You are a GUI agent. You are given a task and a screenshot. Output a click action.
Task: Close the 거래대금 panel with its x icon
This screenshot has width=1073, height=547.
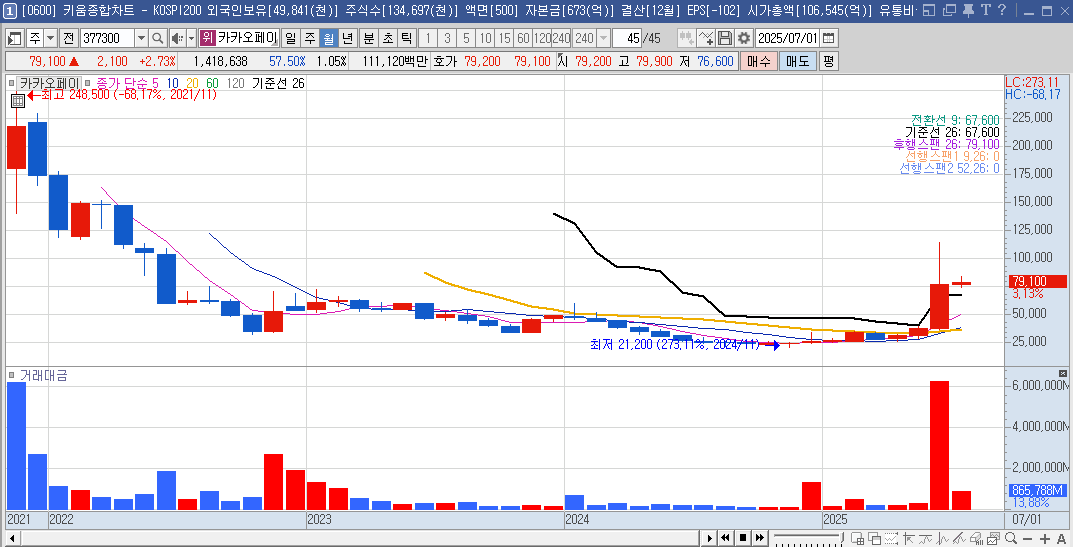[x=1063, y=373]
